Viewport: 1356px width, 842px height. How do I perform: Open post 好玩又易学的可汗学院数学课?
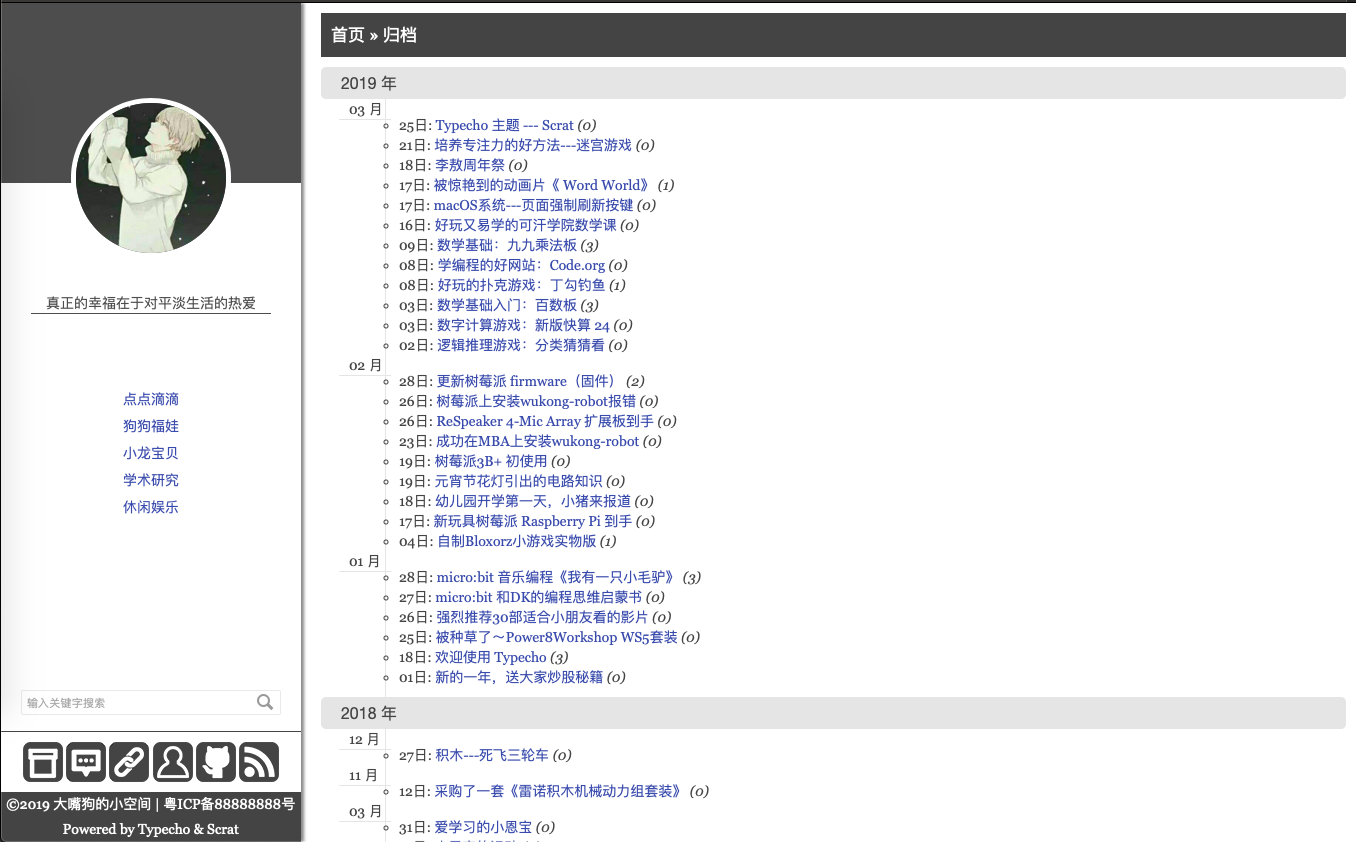524,225
